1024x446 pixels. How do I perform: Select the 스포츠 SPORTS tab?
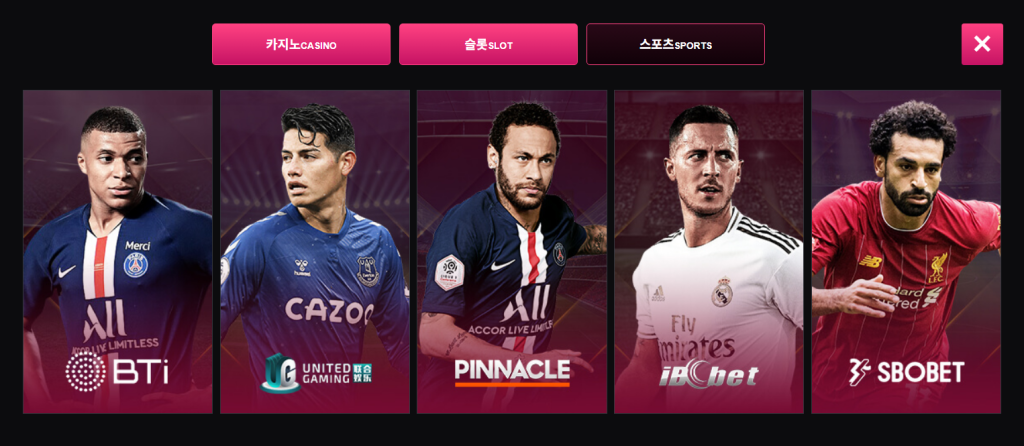pyautogui.click(x=675, y=44)
